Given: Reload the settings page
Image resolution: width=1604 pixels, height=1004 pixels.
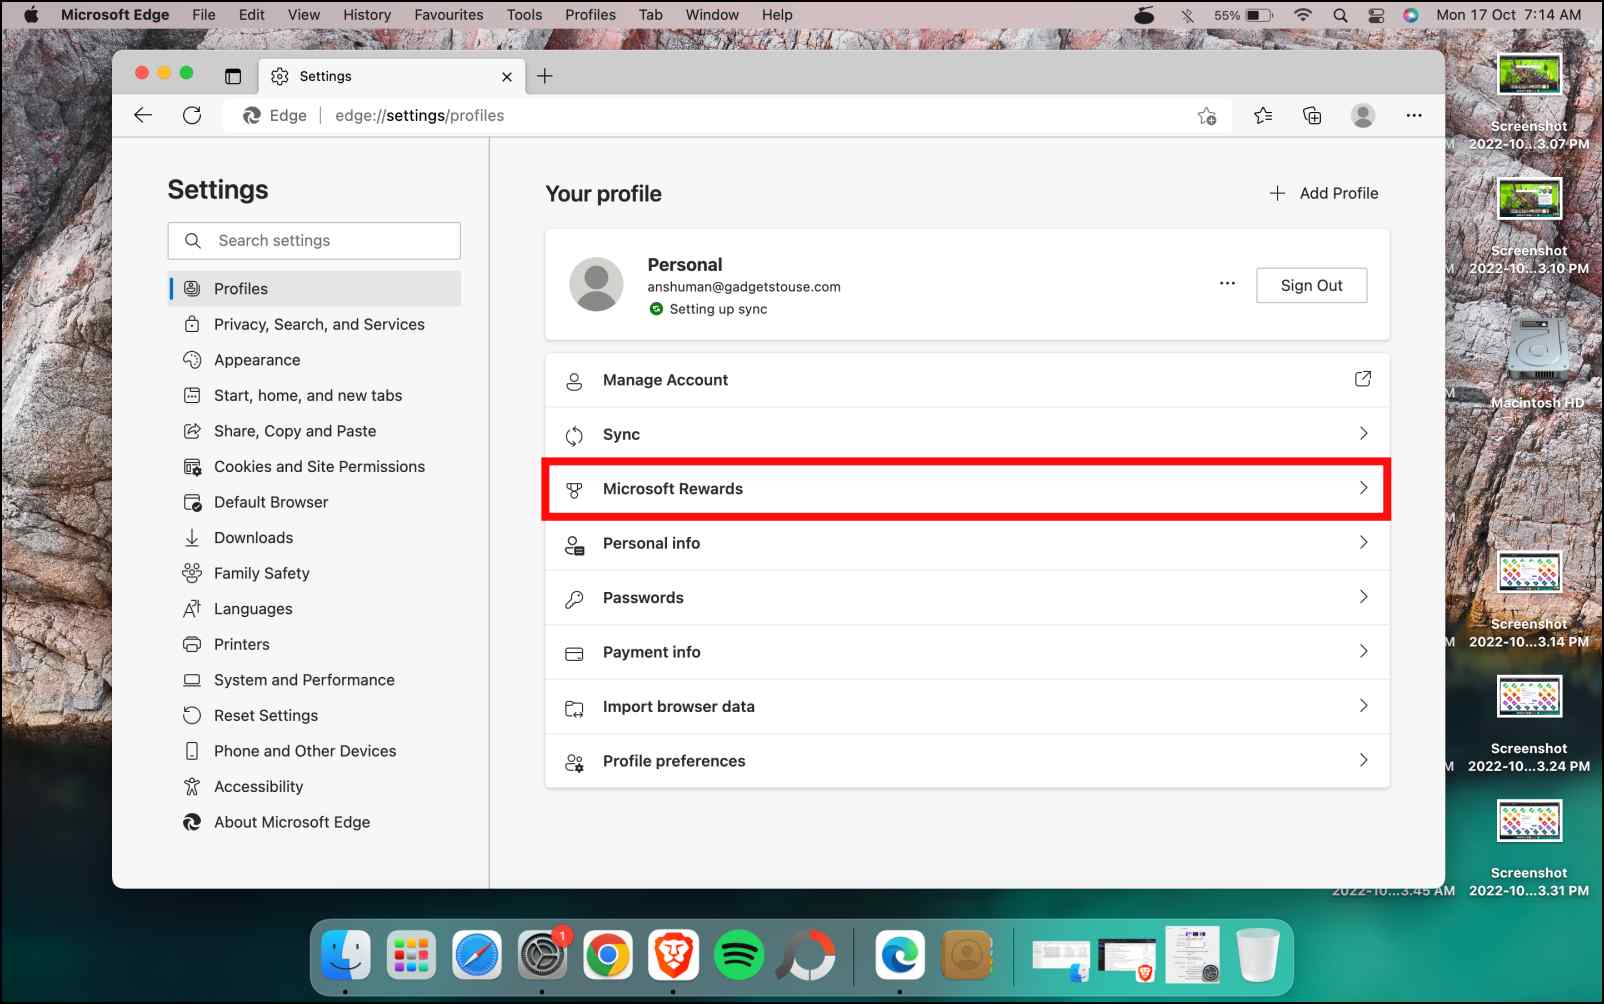Looking at the screenshot, I should (192, 115).
